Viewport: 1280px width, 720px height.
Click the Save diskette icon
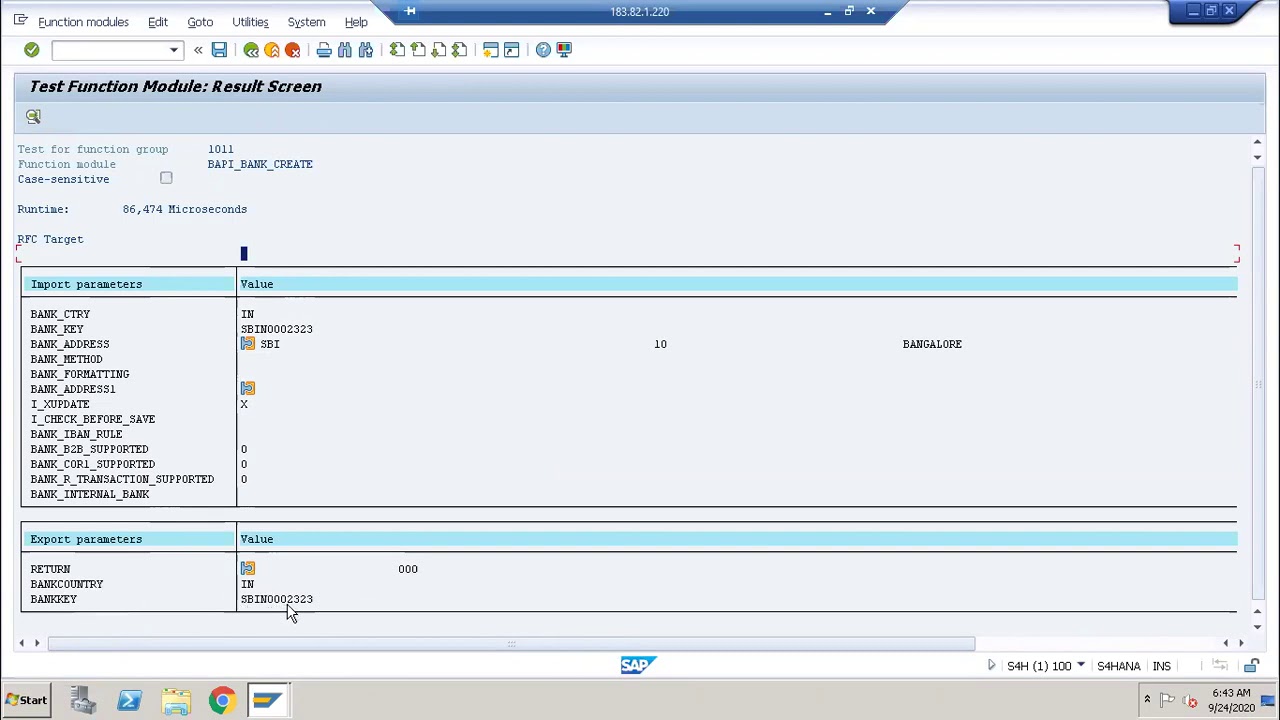click(x=219, y=50)
